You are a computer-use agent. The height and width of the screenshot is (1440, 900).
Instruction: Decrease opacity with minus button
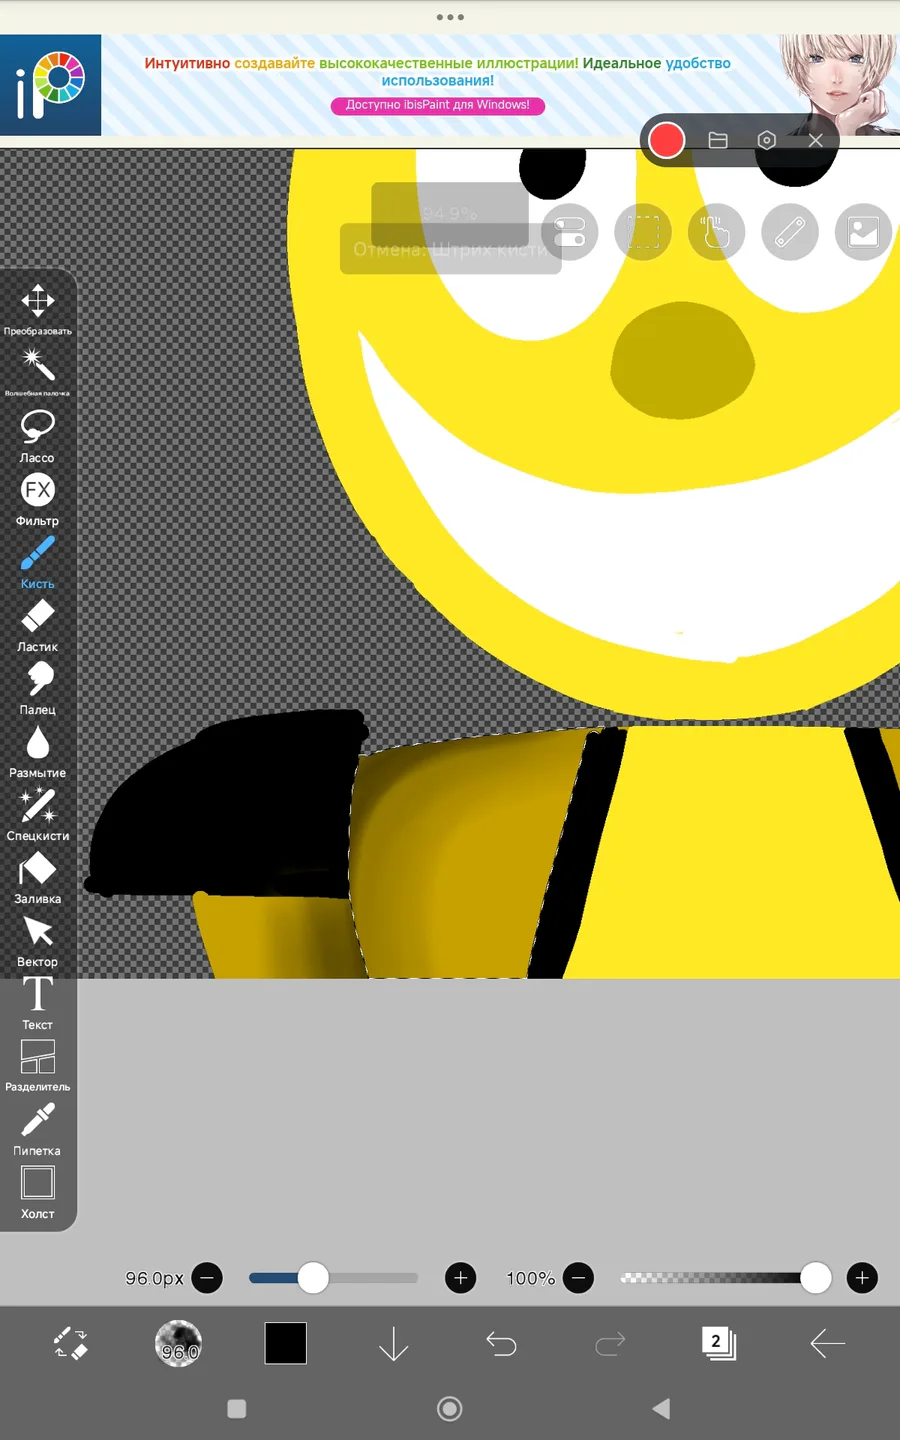coord(578,1278)
